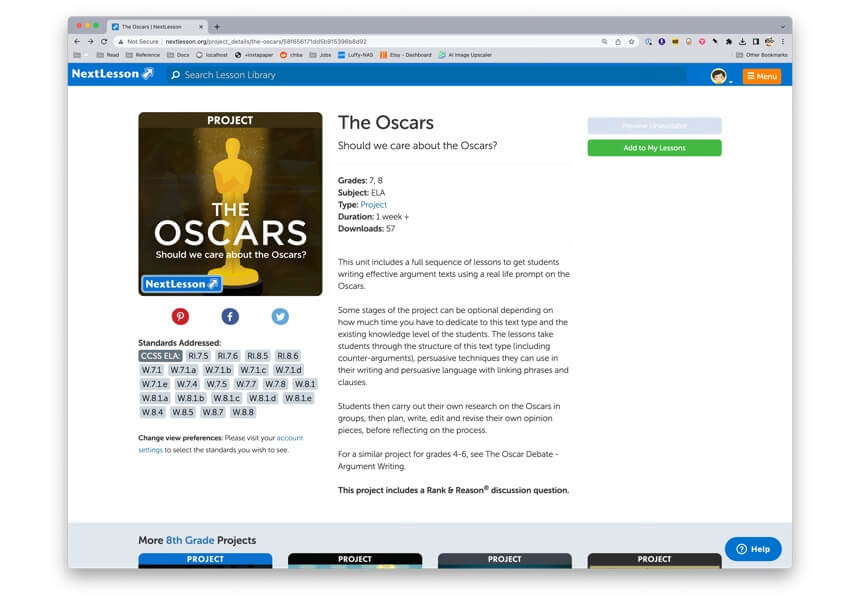Screen dimensions: 860x600
Task: Open the new tab plus button
Action: 217,27
